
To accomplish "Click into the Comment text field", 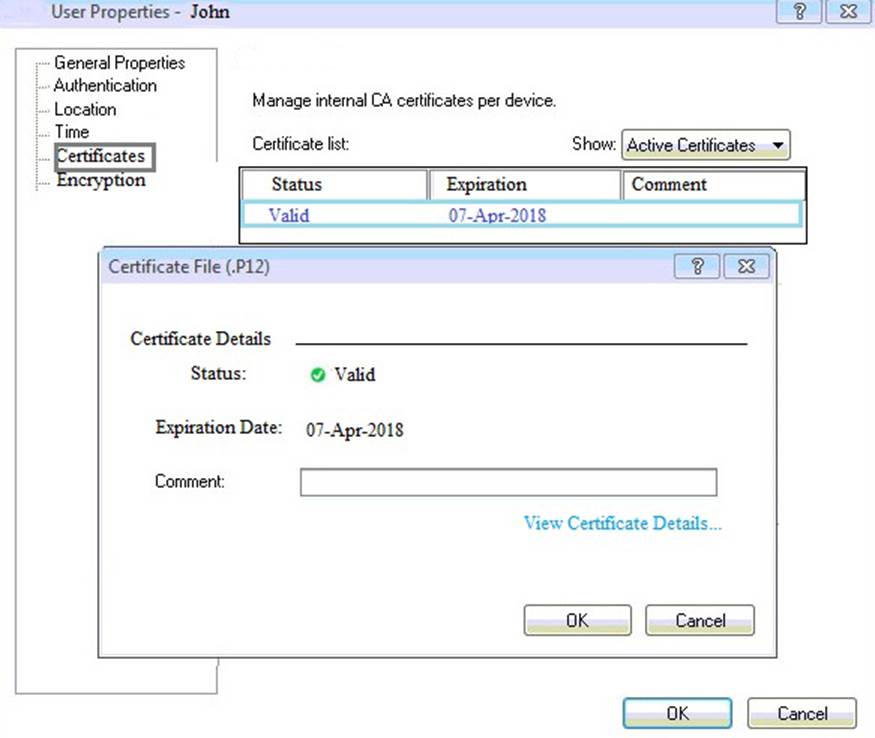I will [x=508, y=482].
